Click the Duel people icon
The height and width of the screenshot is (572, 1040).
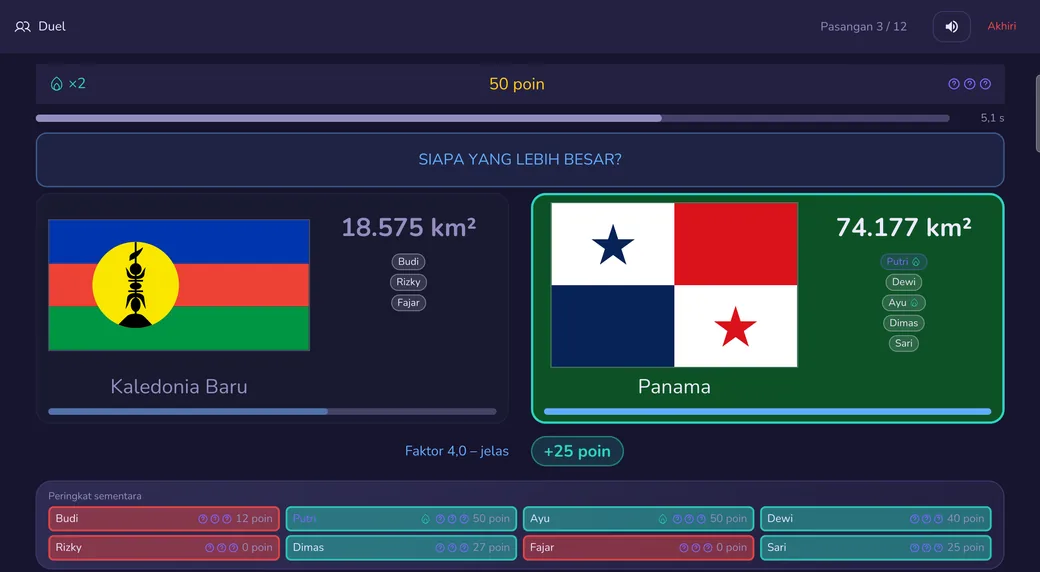click(x=23, y=27)
